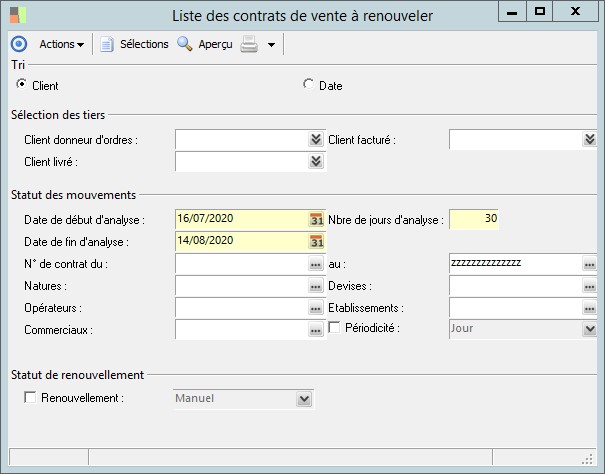The width and height of the screenshot is (605, 474).
Task: Open the Actions menu
Action: pos(61,44)
